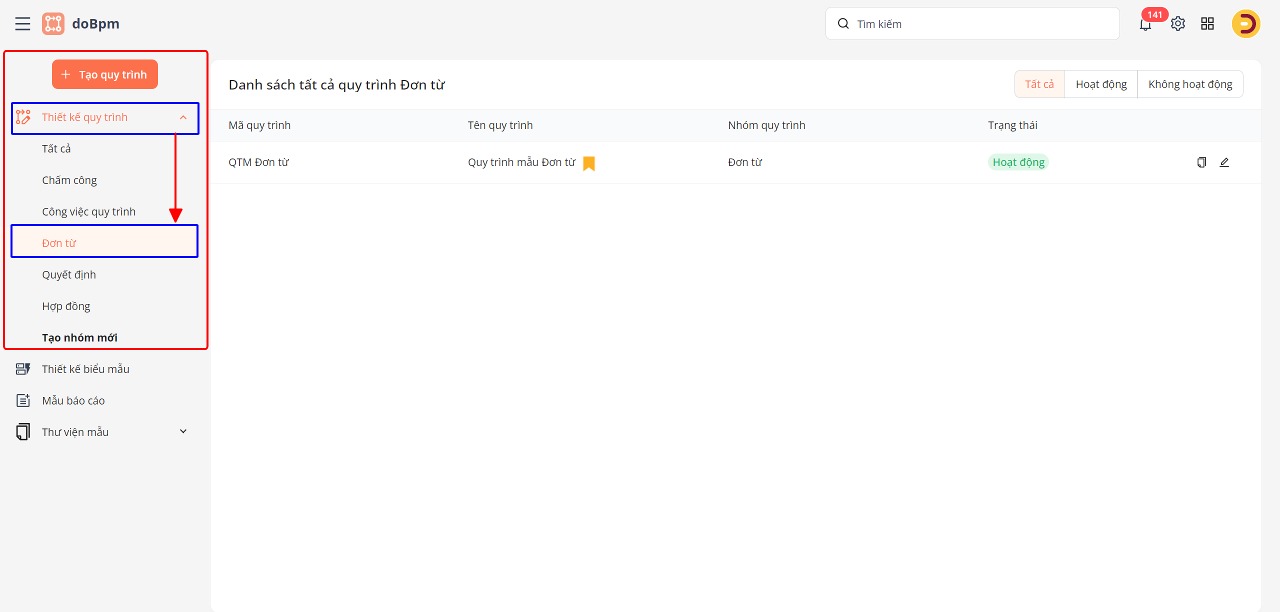This screenshot has height=612, width=1280.
Task: Click the hamburger menu icon
Action: [x=22, y=24]
